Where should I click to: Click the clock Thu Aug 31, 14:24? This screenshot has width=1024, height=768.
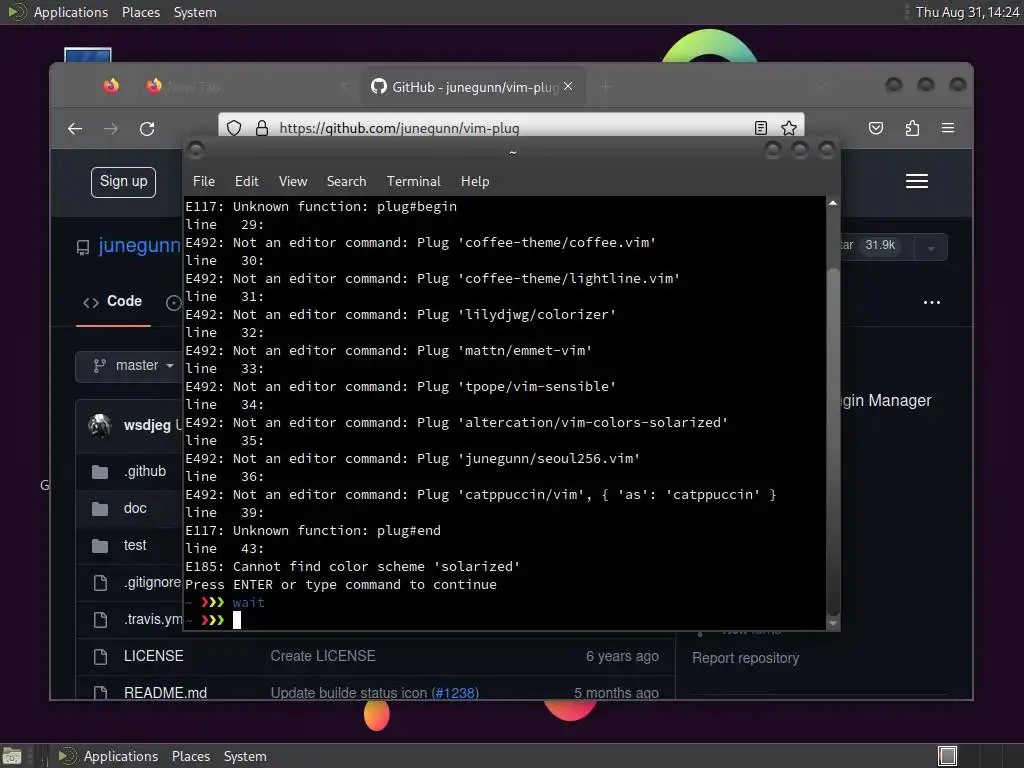click(x=967, y=12)
